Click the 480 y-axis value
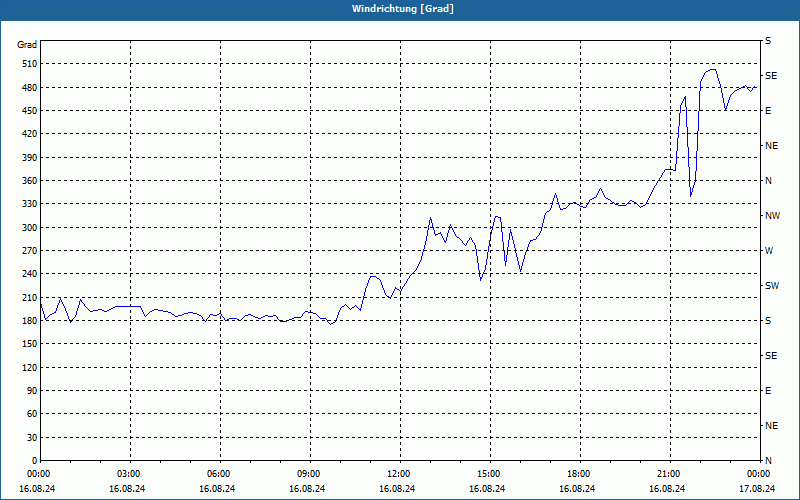Image resolution: width=800 pixels, height=500 pixels. point(30,88)
